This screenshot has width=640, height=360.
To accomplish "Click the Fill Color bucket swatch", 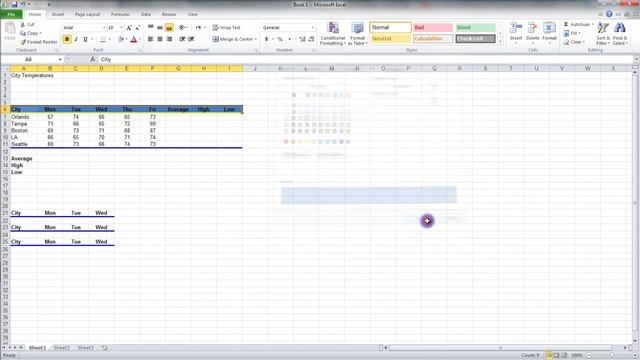I will pos(121,39).
